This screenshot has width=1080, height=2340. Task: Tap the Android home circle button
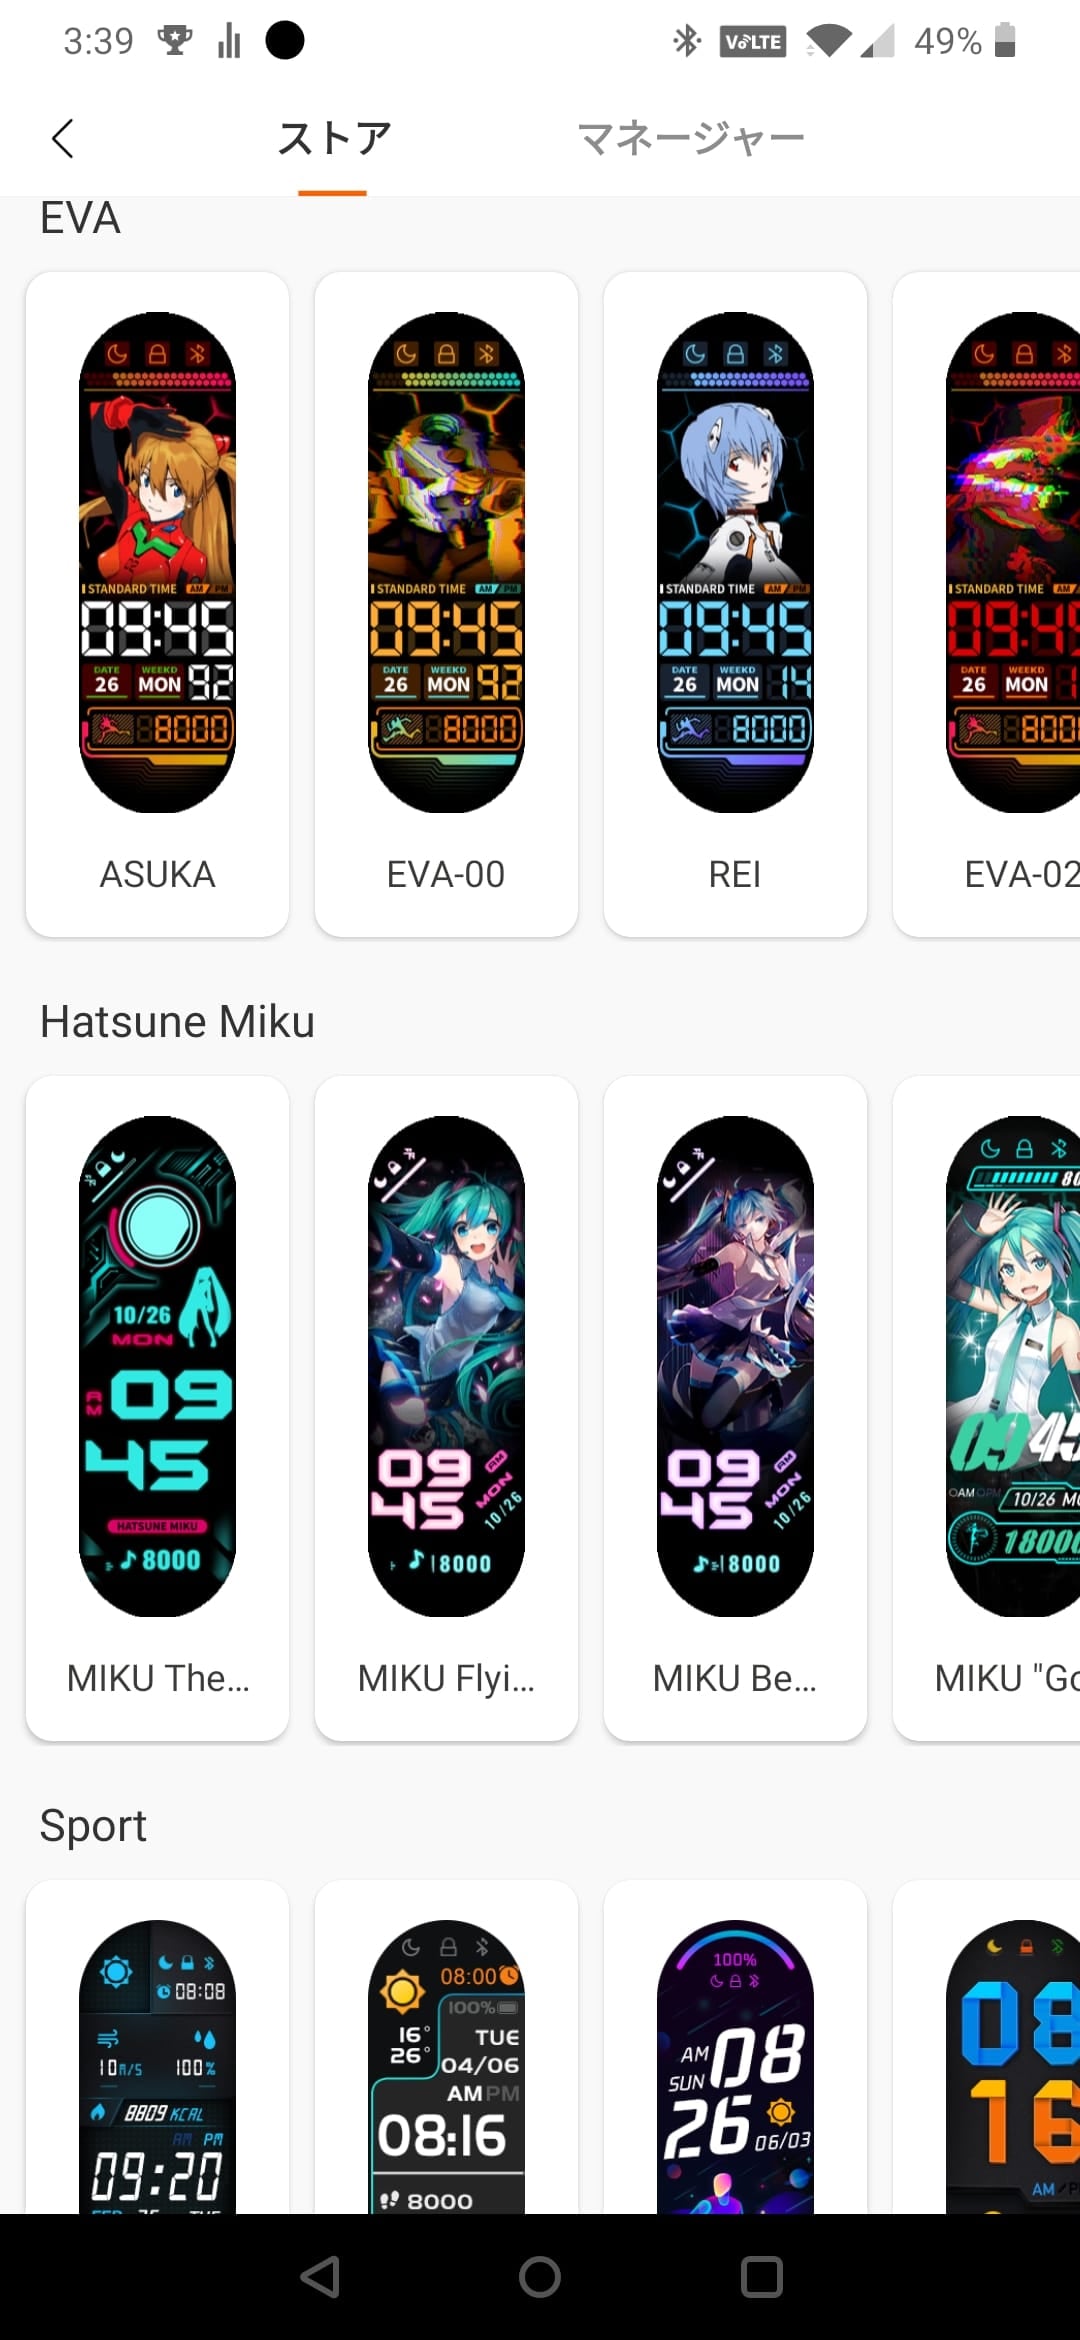[540, 2277]
